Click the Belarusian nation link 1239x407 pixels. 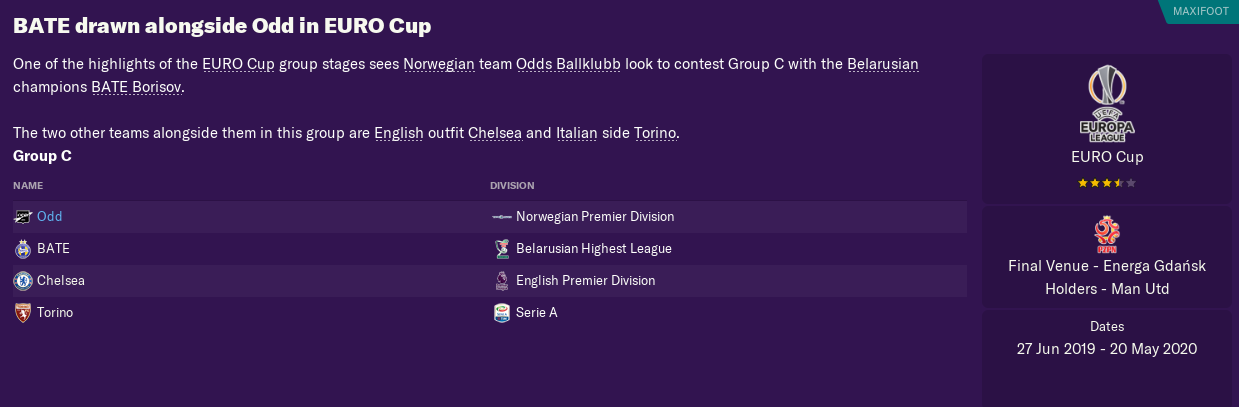(x=883, y=64)
